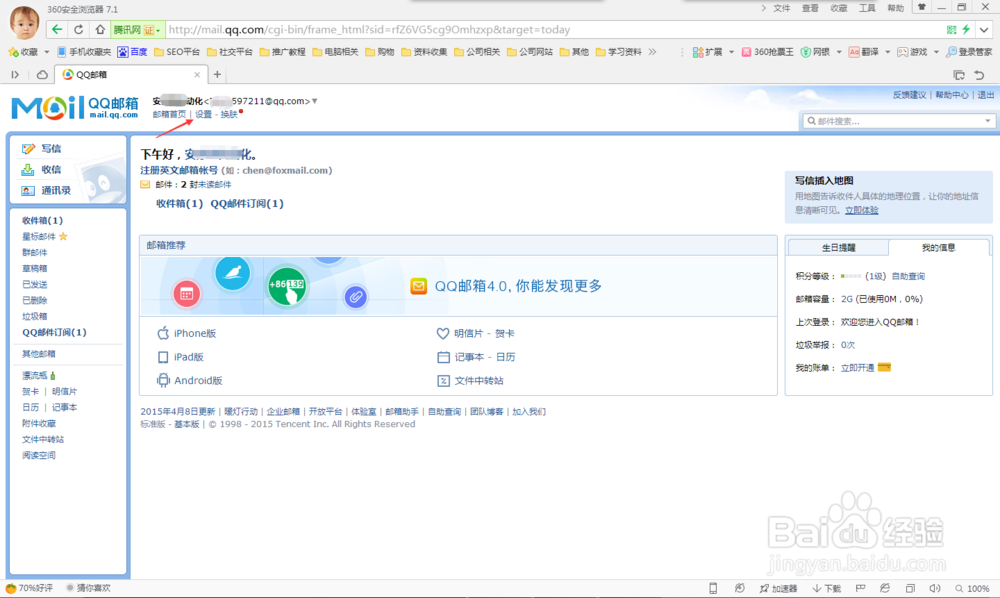The image size is (1000, 598).
Task: Open the 翻译 translate dropdown arrow
Action: 887,52
